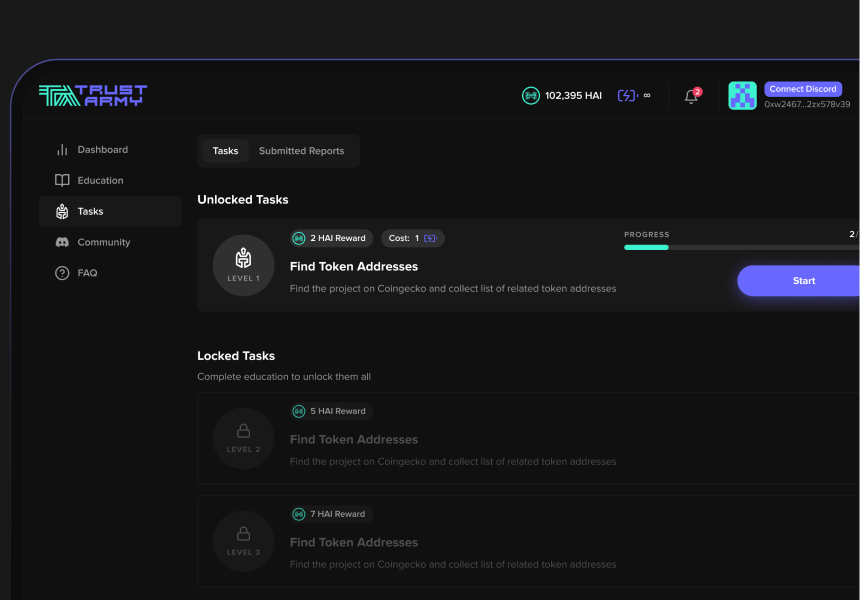Switch to the Submitted Reports tab
860x600 pixels.
click(301, 151)
